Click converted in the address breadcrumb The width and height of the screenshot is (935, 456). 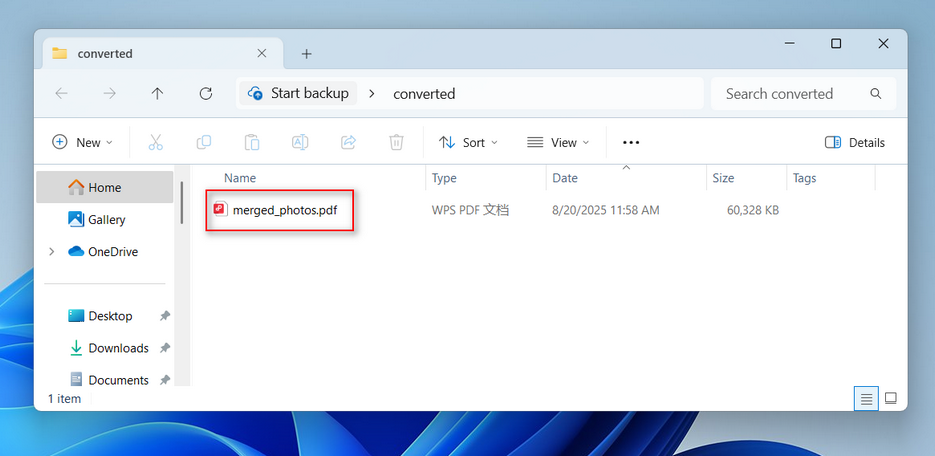pyautogui.click(x=424, y=94)
